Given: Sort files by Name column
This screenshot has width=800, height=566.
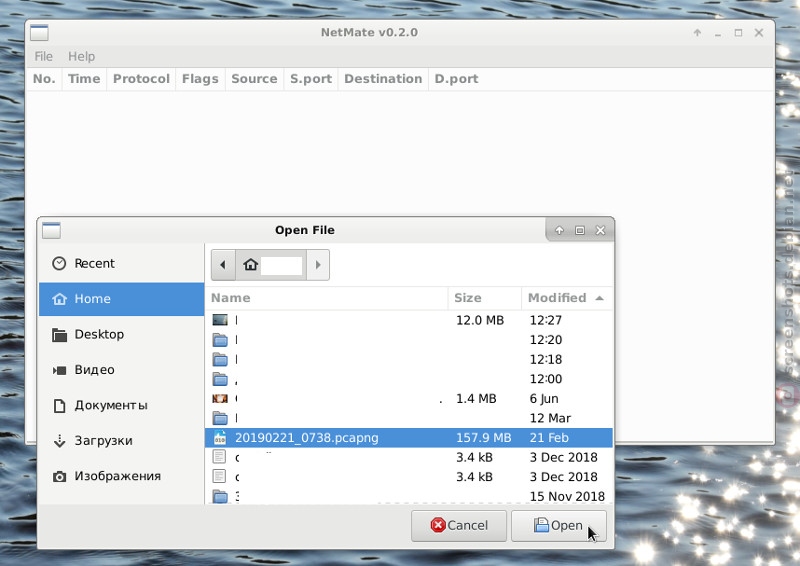Looking at the screenshot, I should (x=327, y=298).
